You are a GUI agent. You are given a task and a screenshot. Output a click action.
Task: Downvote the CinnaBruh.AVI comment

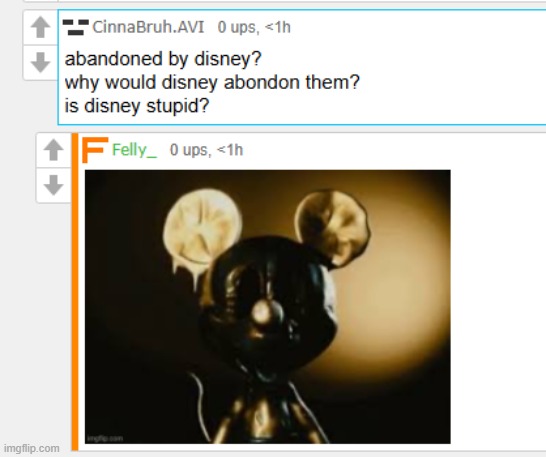(x=40, y=62)
